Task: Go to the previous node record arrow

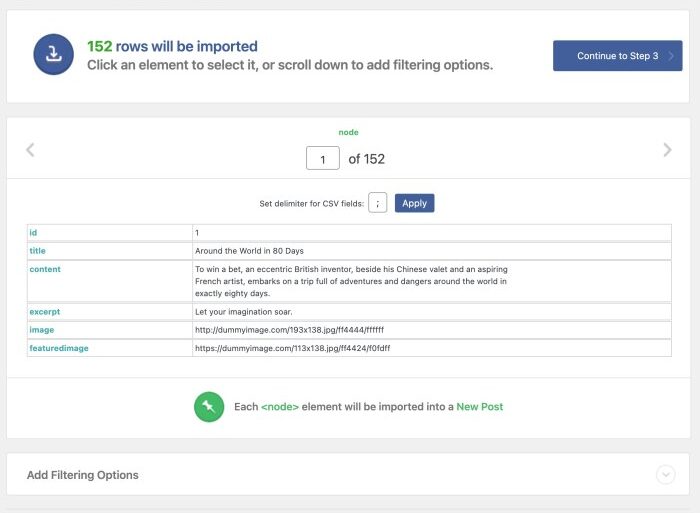Action: (30, 150)
